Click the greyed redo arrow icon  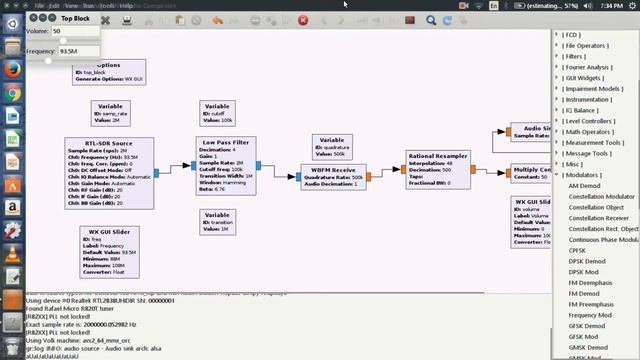tap(233, 20)
